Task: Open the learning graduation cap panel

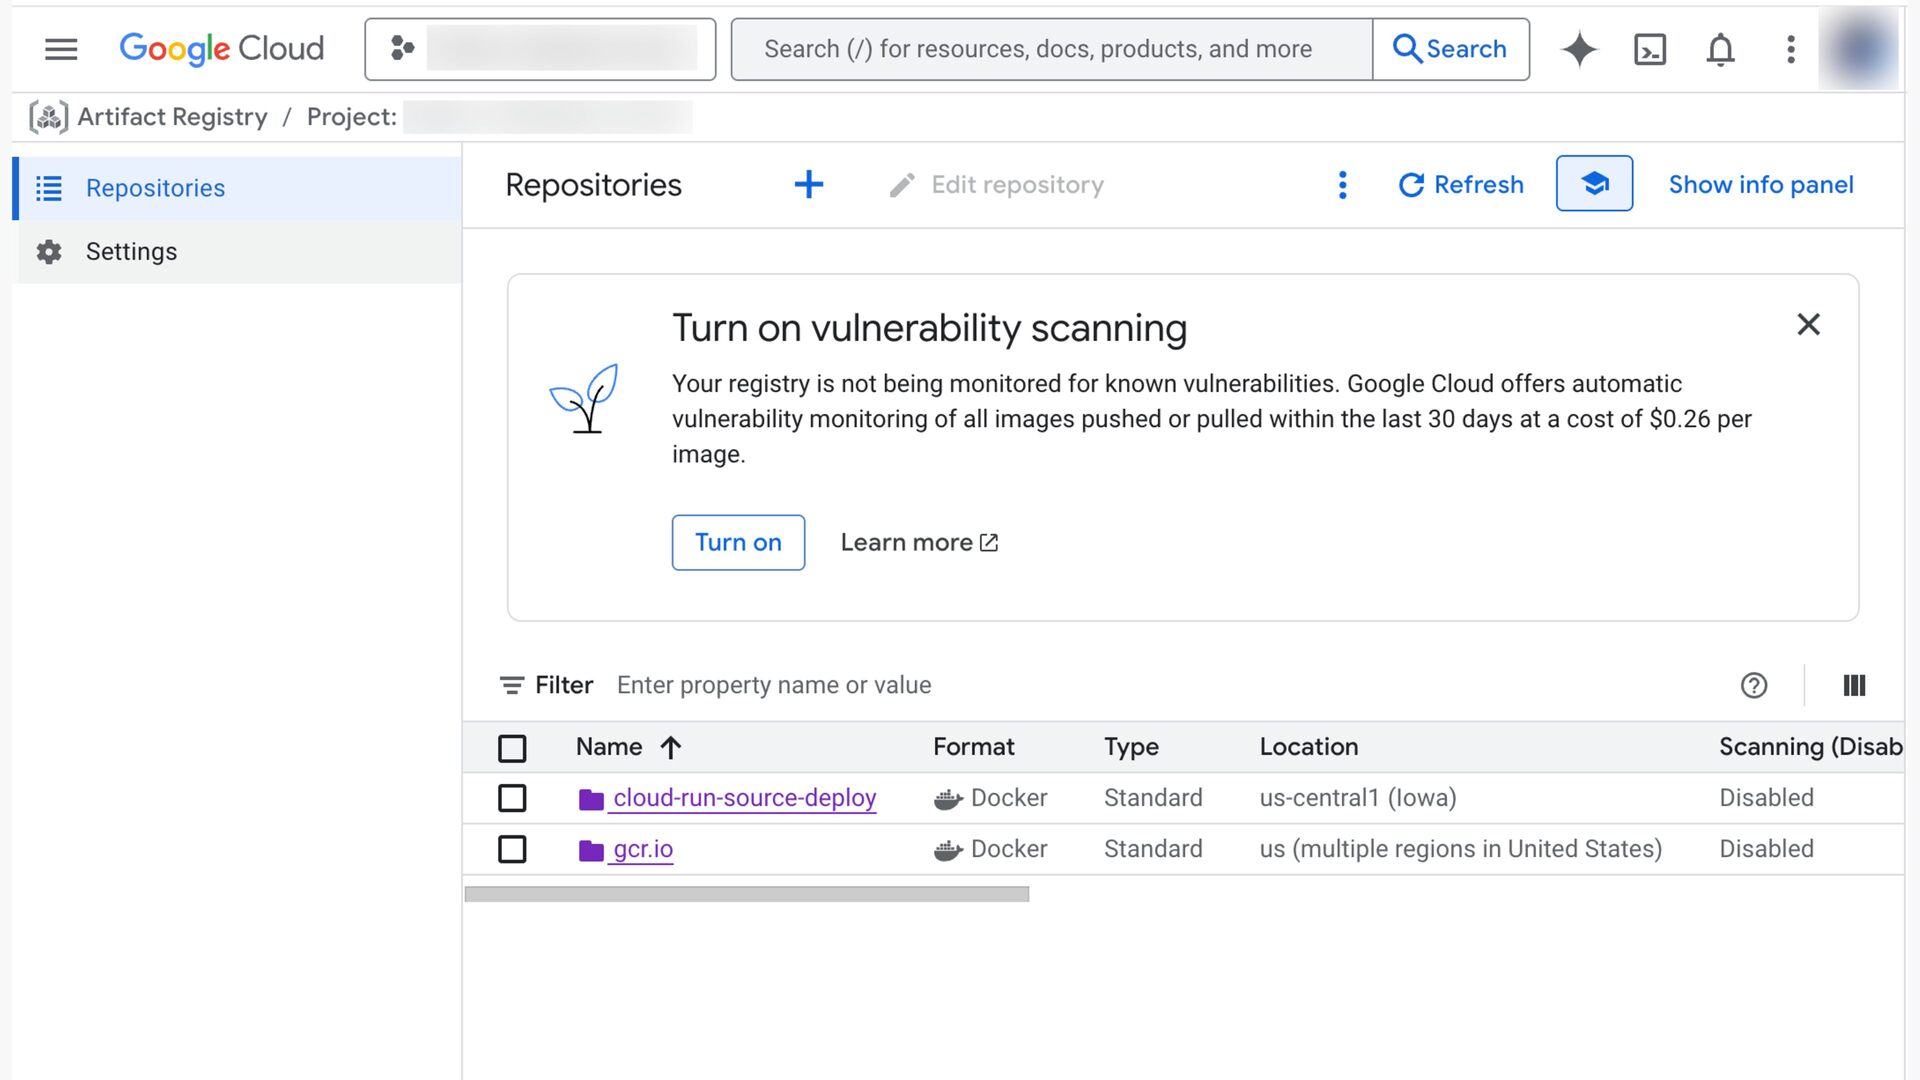Action: click(x=1594, y=184)
